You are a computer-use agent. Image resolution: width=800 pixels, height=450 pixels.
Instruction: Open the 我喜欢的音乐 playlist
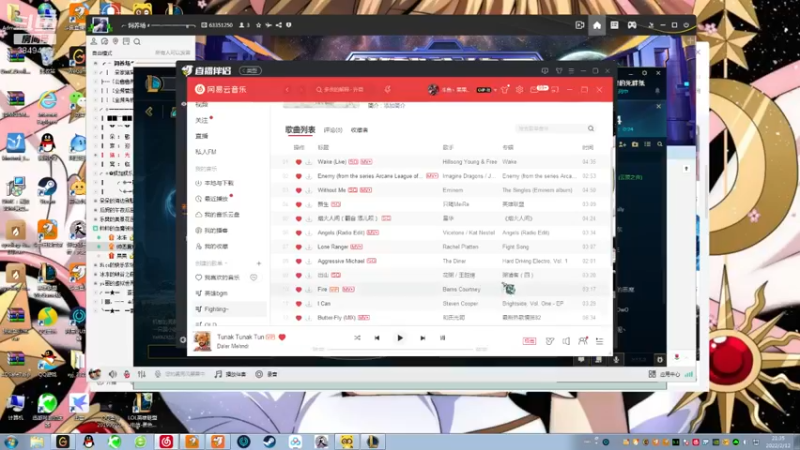[218, 278]
